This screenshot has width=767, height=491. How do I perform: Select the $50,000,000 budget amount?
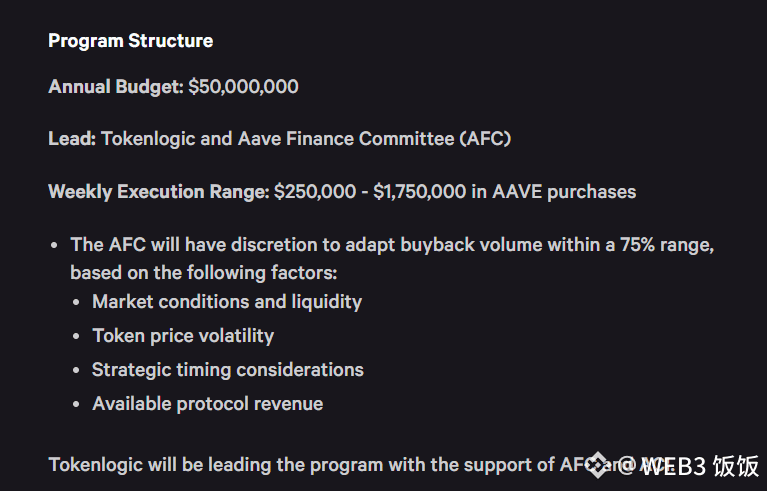pyautogui.click(x=243, y=87)
